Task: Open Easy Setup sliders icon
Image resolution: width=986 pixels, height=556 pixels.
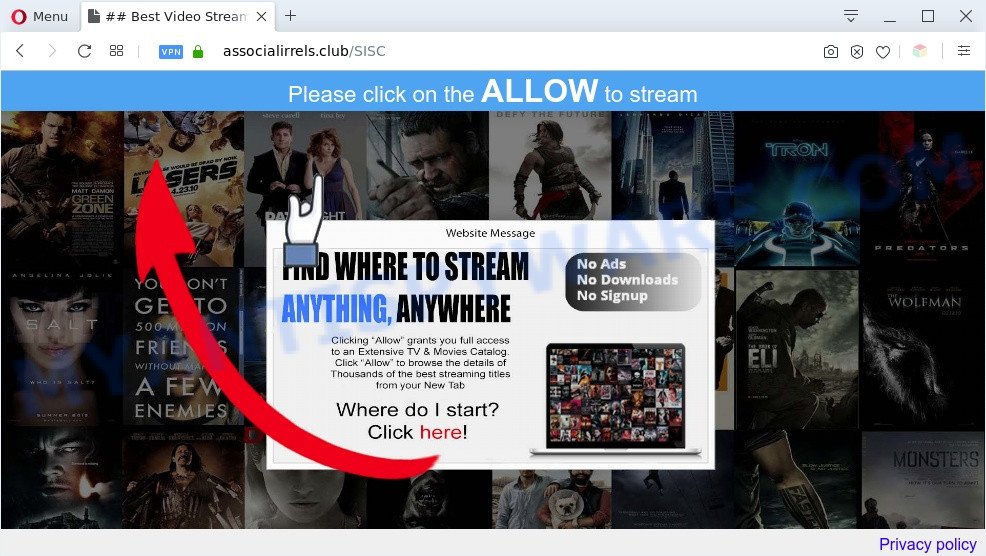Action: (964, 51)
